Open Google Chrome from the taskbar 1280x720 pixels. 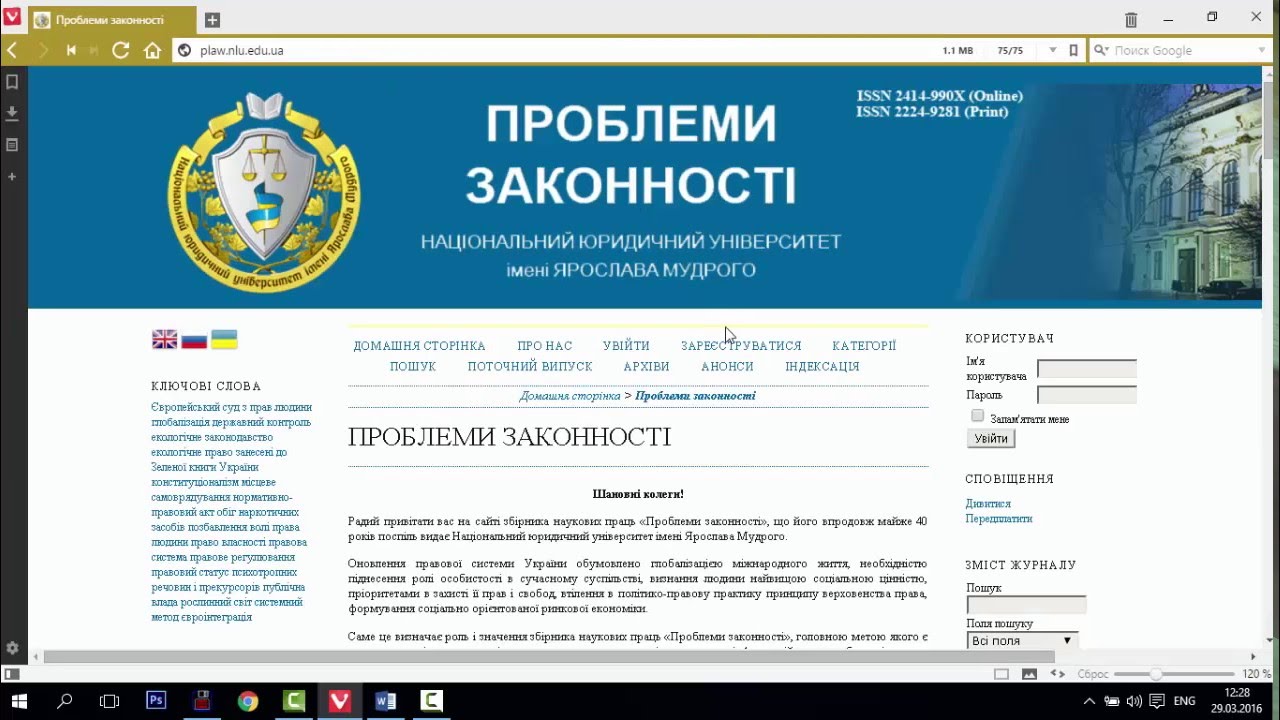pyautogui.click(x=248, y=701)
